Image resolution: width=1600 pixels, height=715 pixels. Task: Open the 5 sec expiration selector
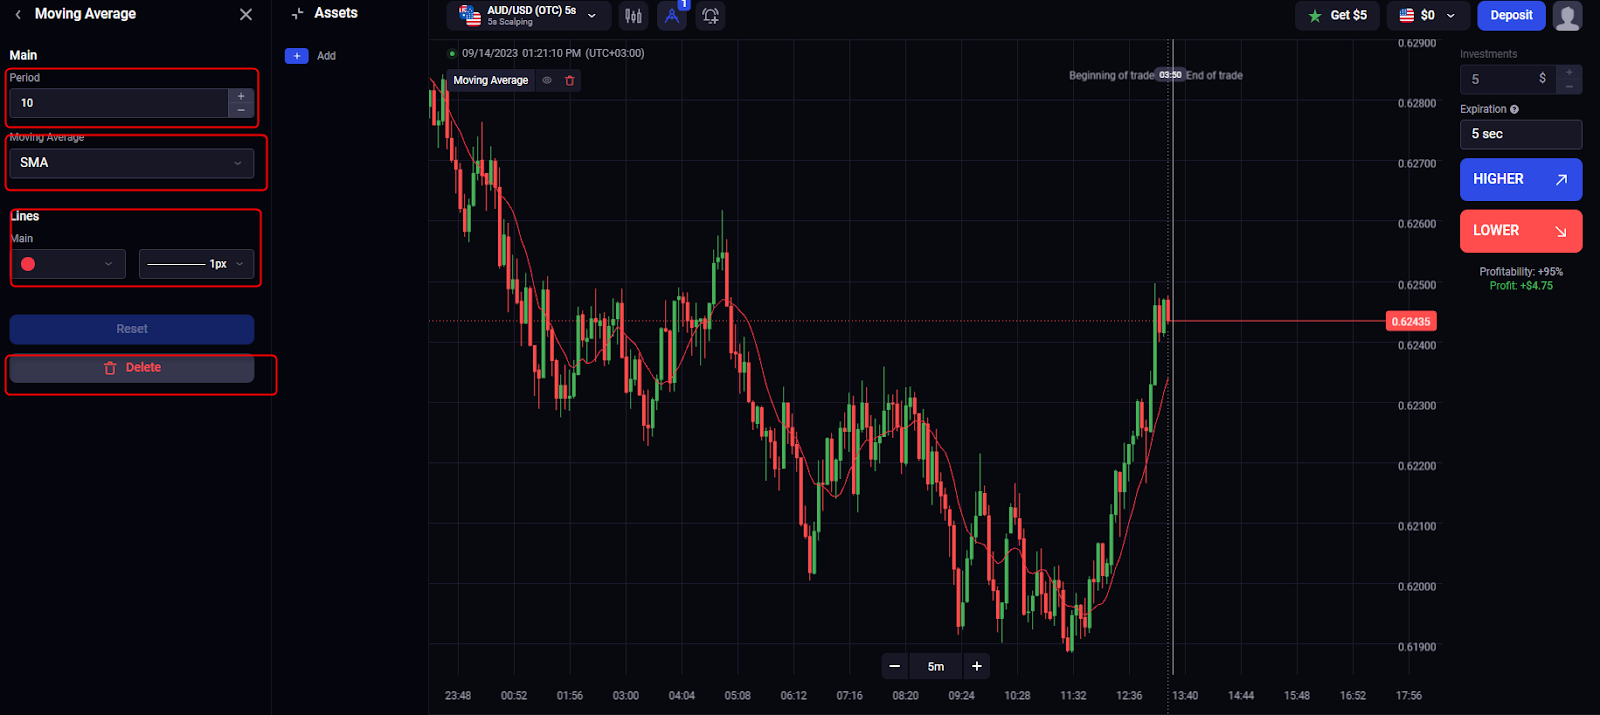[x=1521, y=134]
